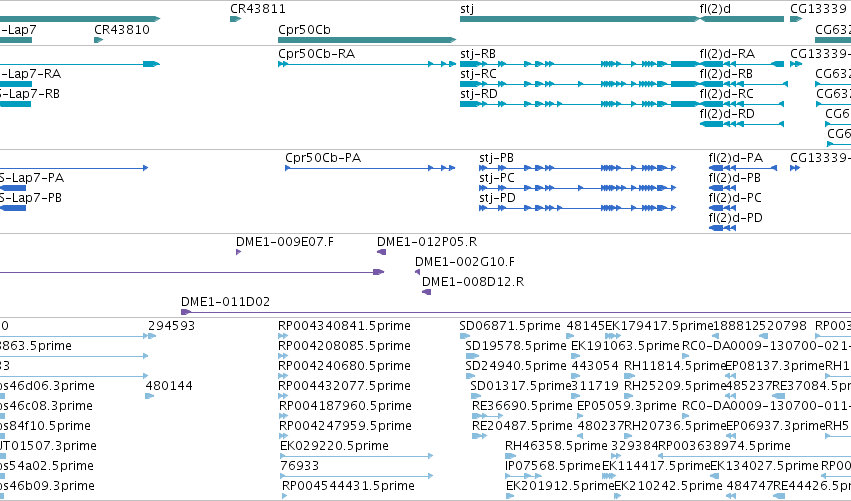Image resolution: width=851 pixels, height=501 pixels.
Task: Click the RE20487.5prime EST label
Action: pos(522,426)
